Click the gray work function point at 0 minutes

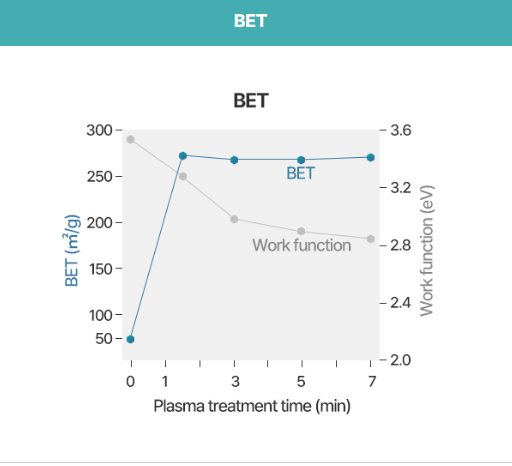(131, 139)
